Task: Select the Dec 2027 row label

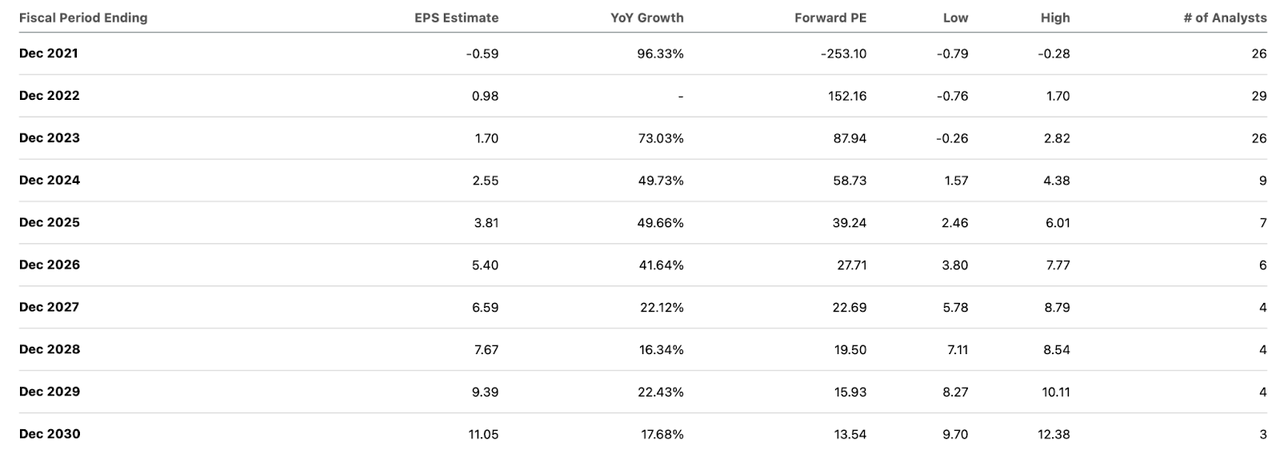Action: tap(49, 307)
